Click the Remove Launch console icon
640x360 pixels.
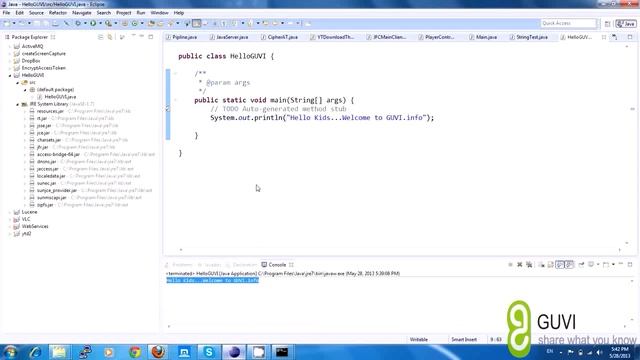(520, 264)
